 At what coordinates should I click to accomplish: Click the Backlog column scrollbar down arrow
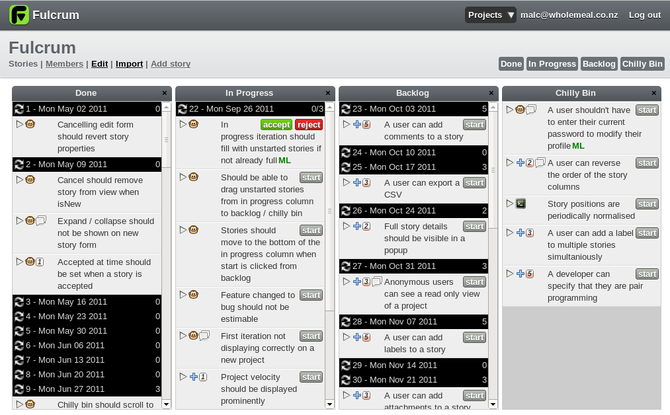[x=493, y=404]
